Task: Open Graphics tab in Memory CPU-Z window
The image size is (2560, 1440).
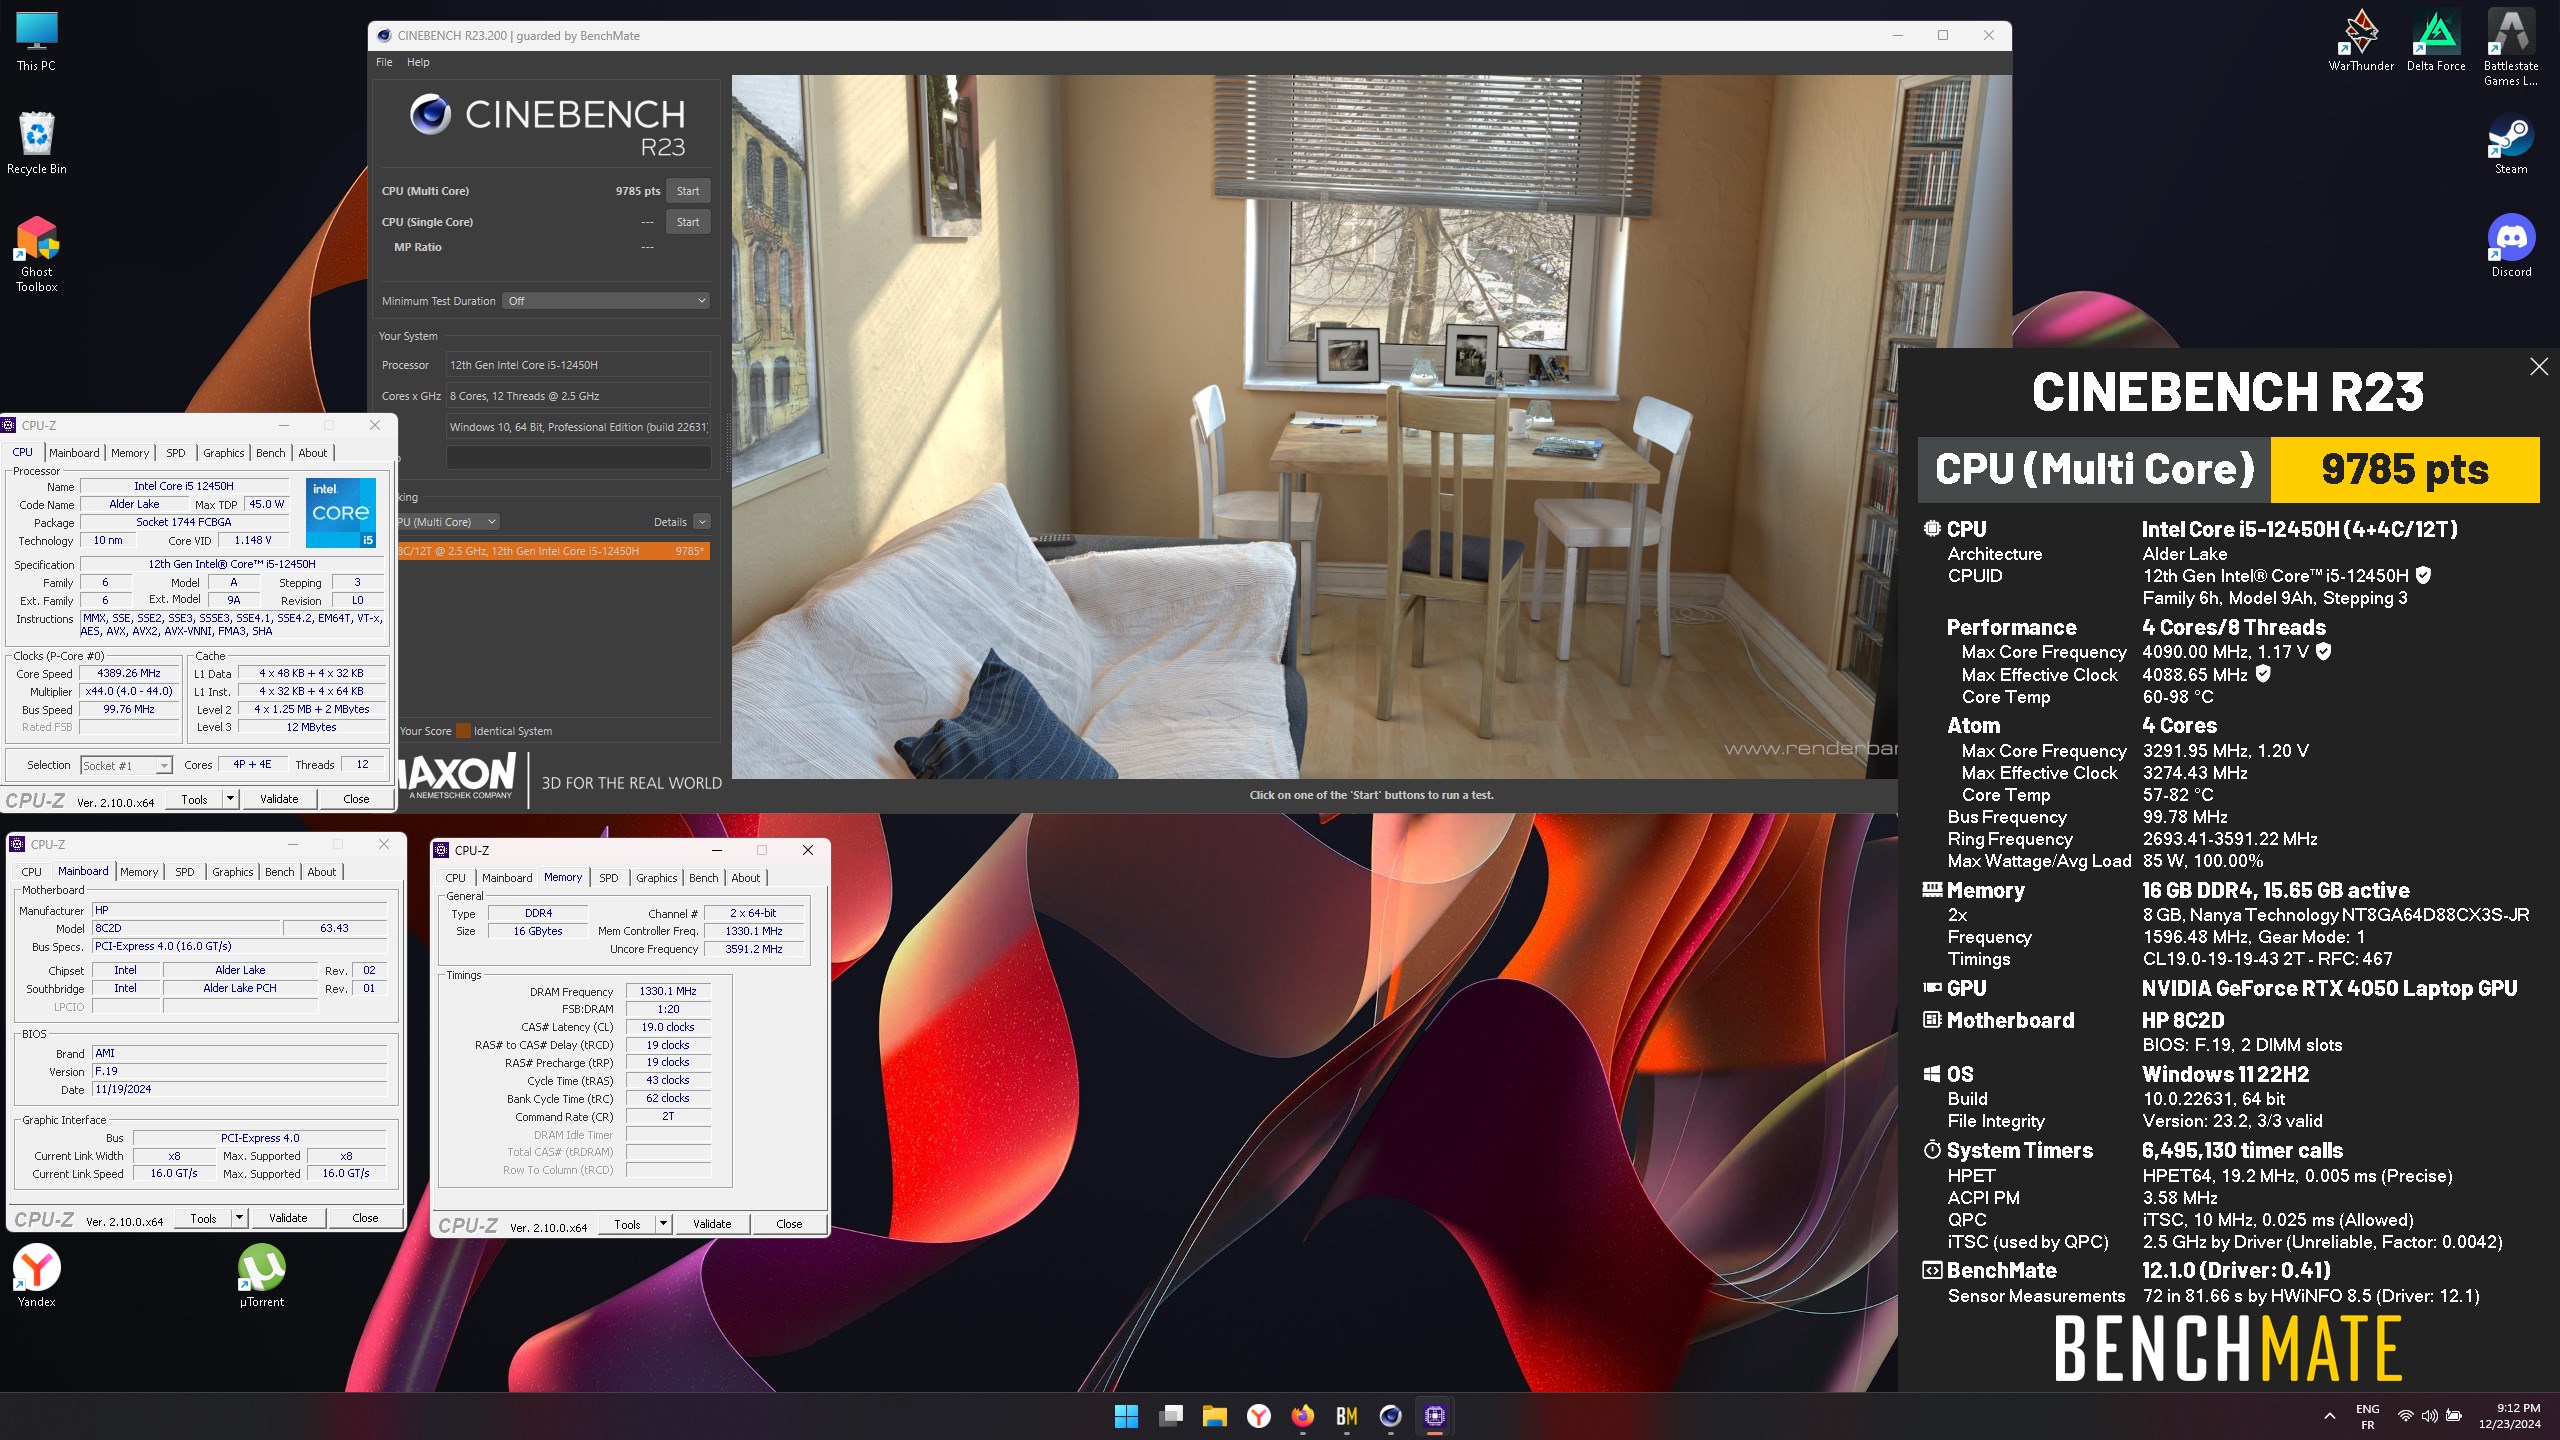Action: 657,878
